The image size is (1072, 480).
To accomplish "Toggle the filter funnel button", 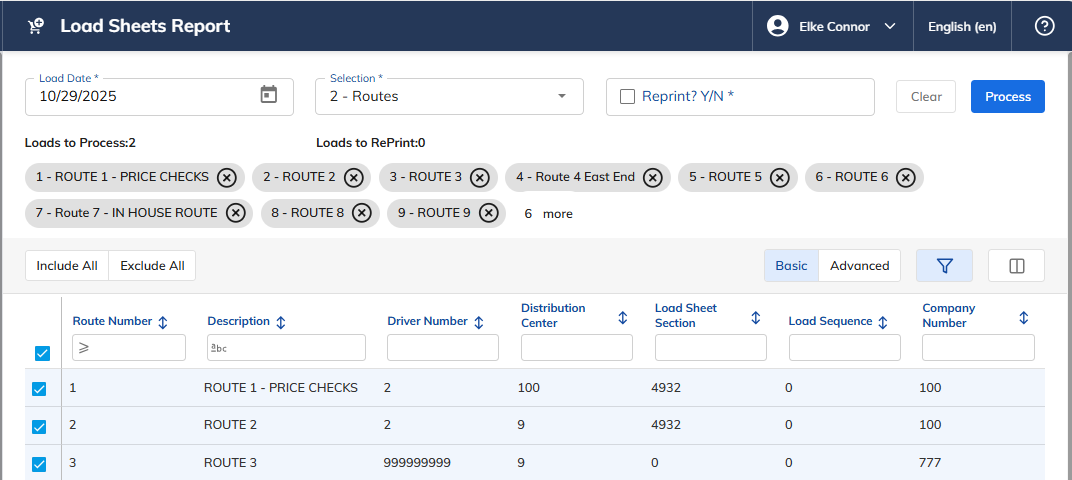I will click(x=944, y=265).
